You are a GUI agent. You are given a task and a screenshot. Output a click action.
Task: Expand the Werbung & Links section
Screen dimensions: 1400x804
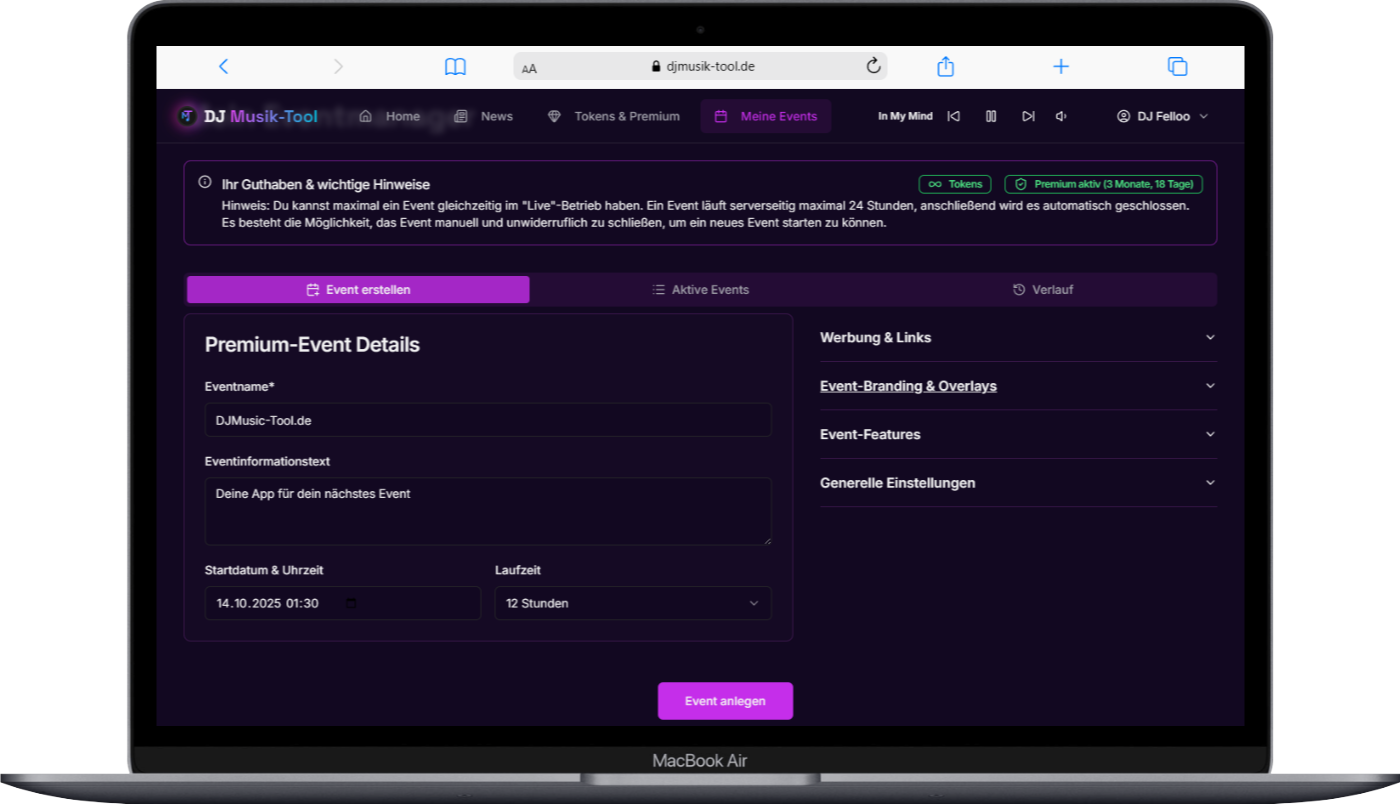click(1017, 338)
